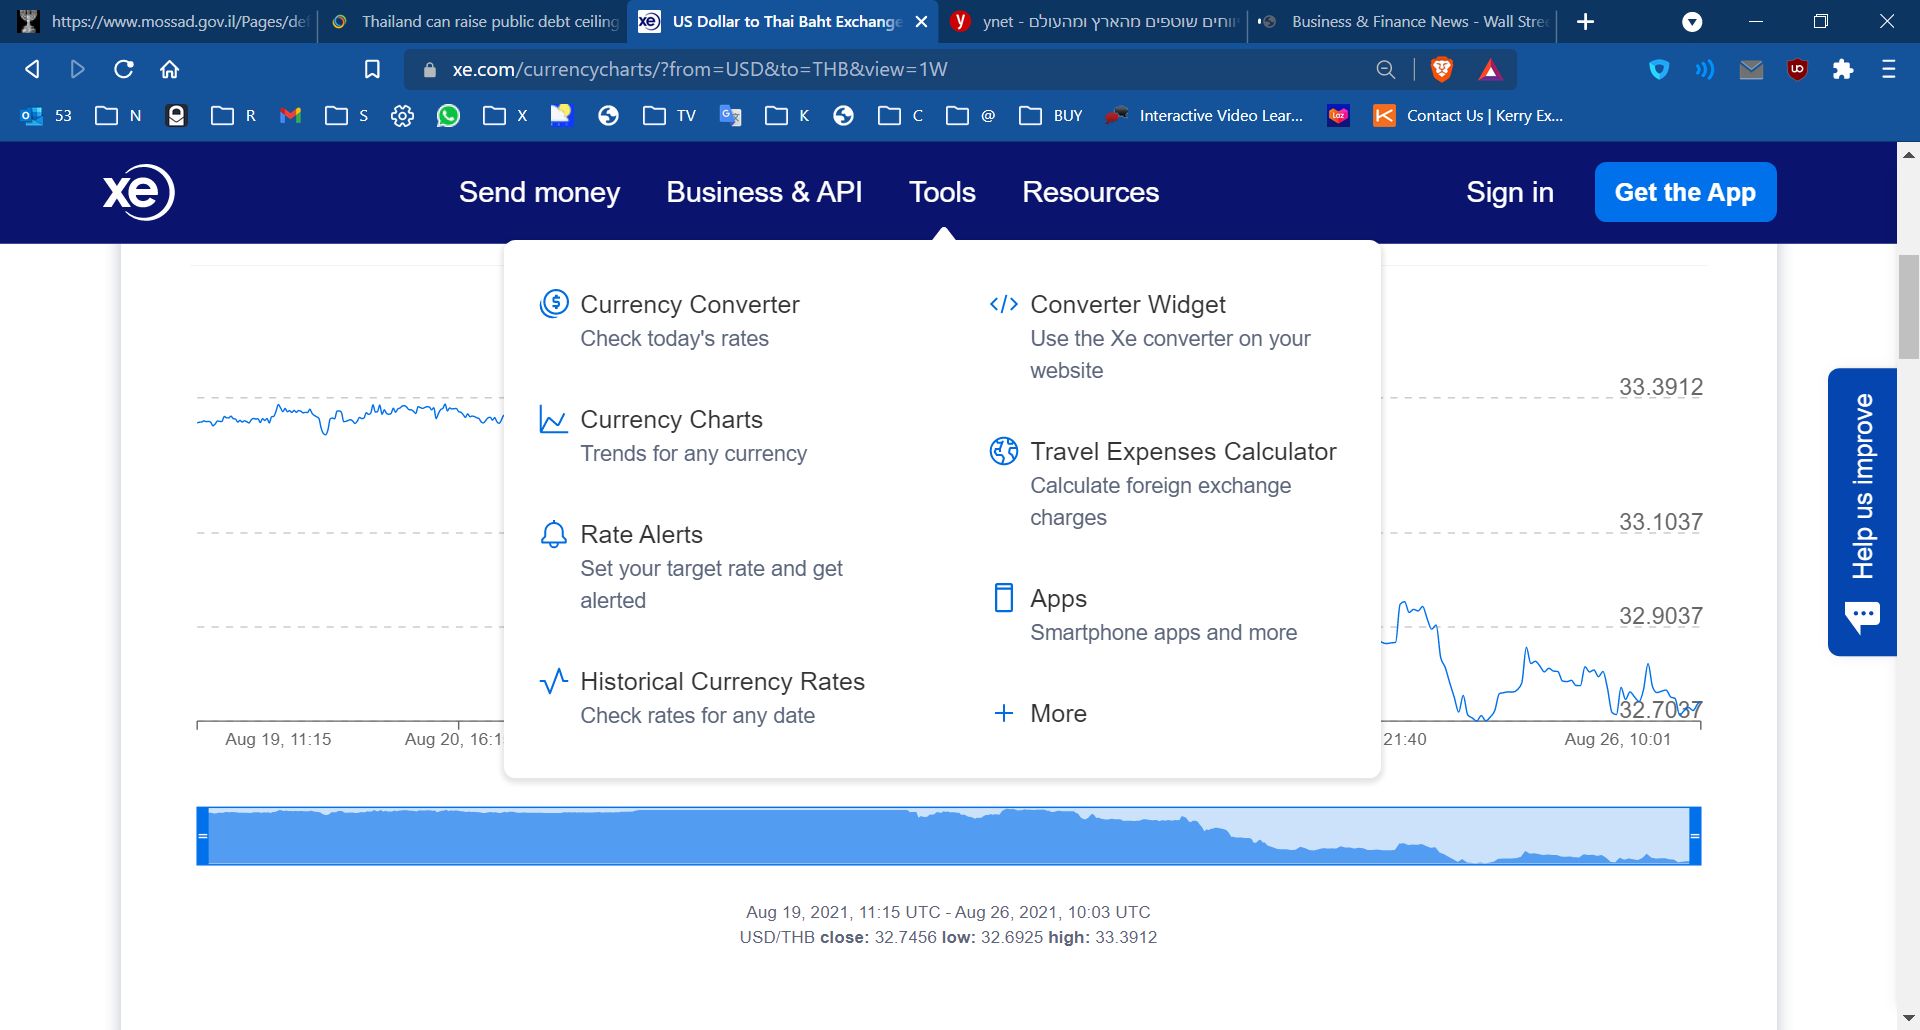
Task: Open the tab search dropdown arrow
Action: pos(1692,22)
